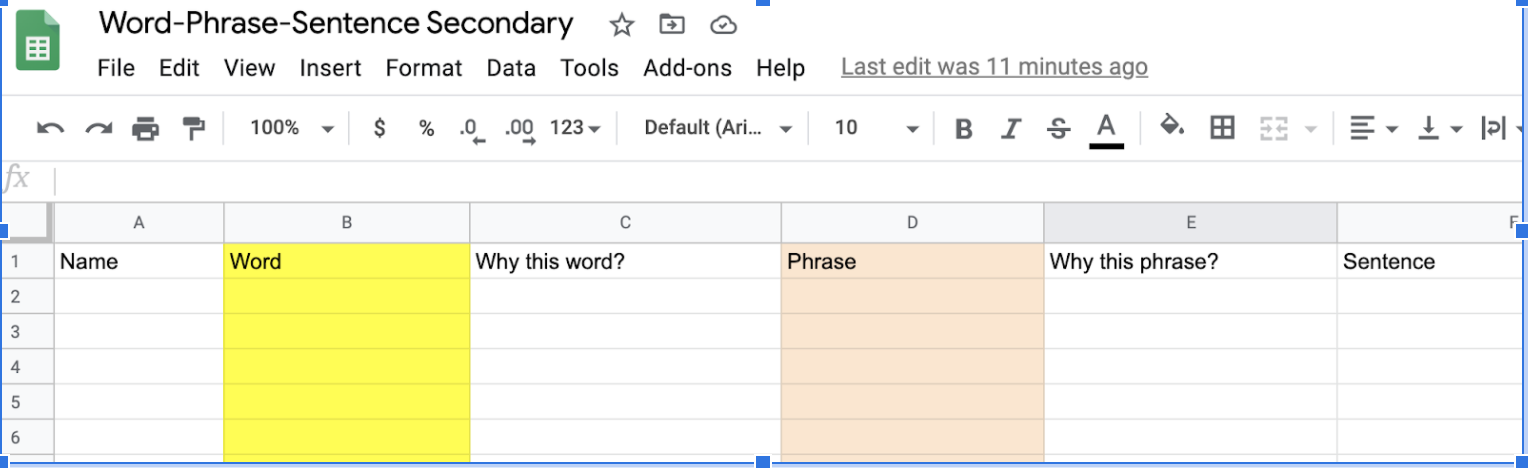Open the font size 10 dropdown
The image size is (1528, 468).
[x=876, y=128]
